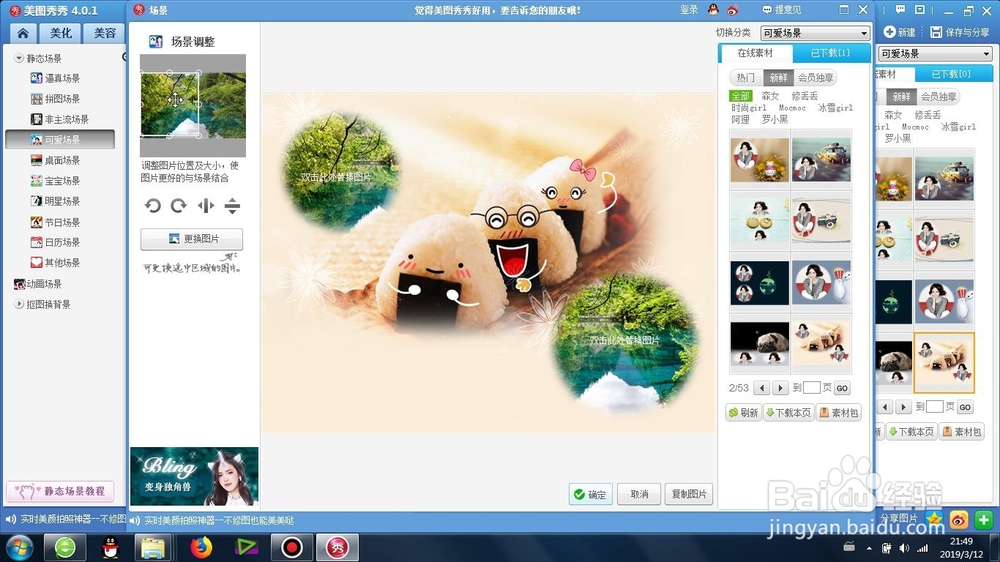Open the 美化 tab
The width and height of the screenshot is (1000, 562).
61,33
